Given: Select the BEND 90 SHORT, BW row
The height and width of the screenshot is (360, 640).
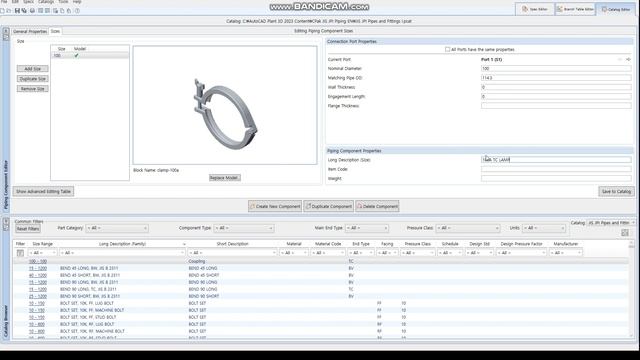Looking at the screenshot, I should tap(320, 296).
